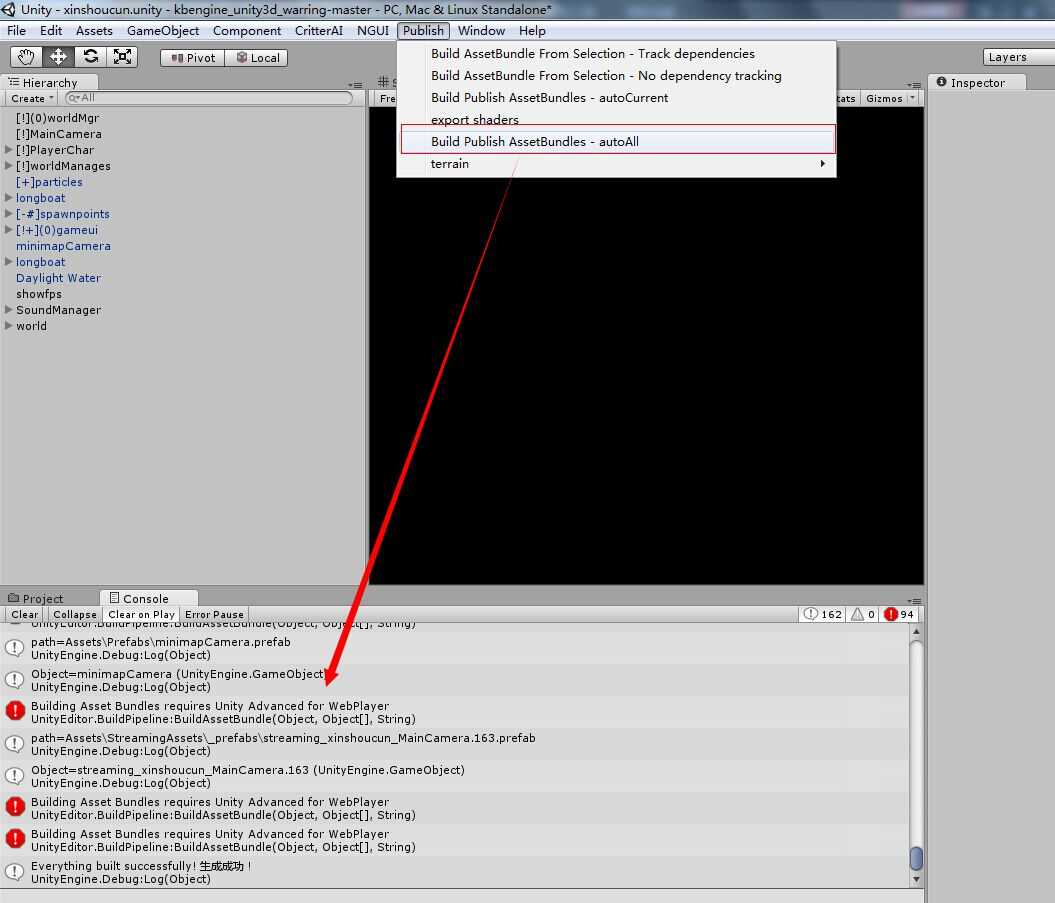This screenshot has width=1055, height=903.
Task: Expand the [!]worldManages hierarchy item
Action: [x=9, y=166]
